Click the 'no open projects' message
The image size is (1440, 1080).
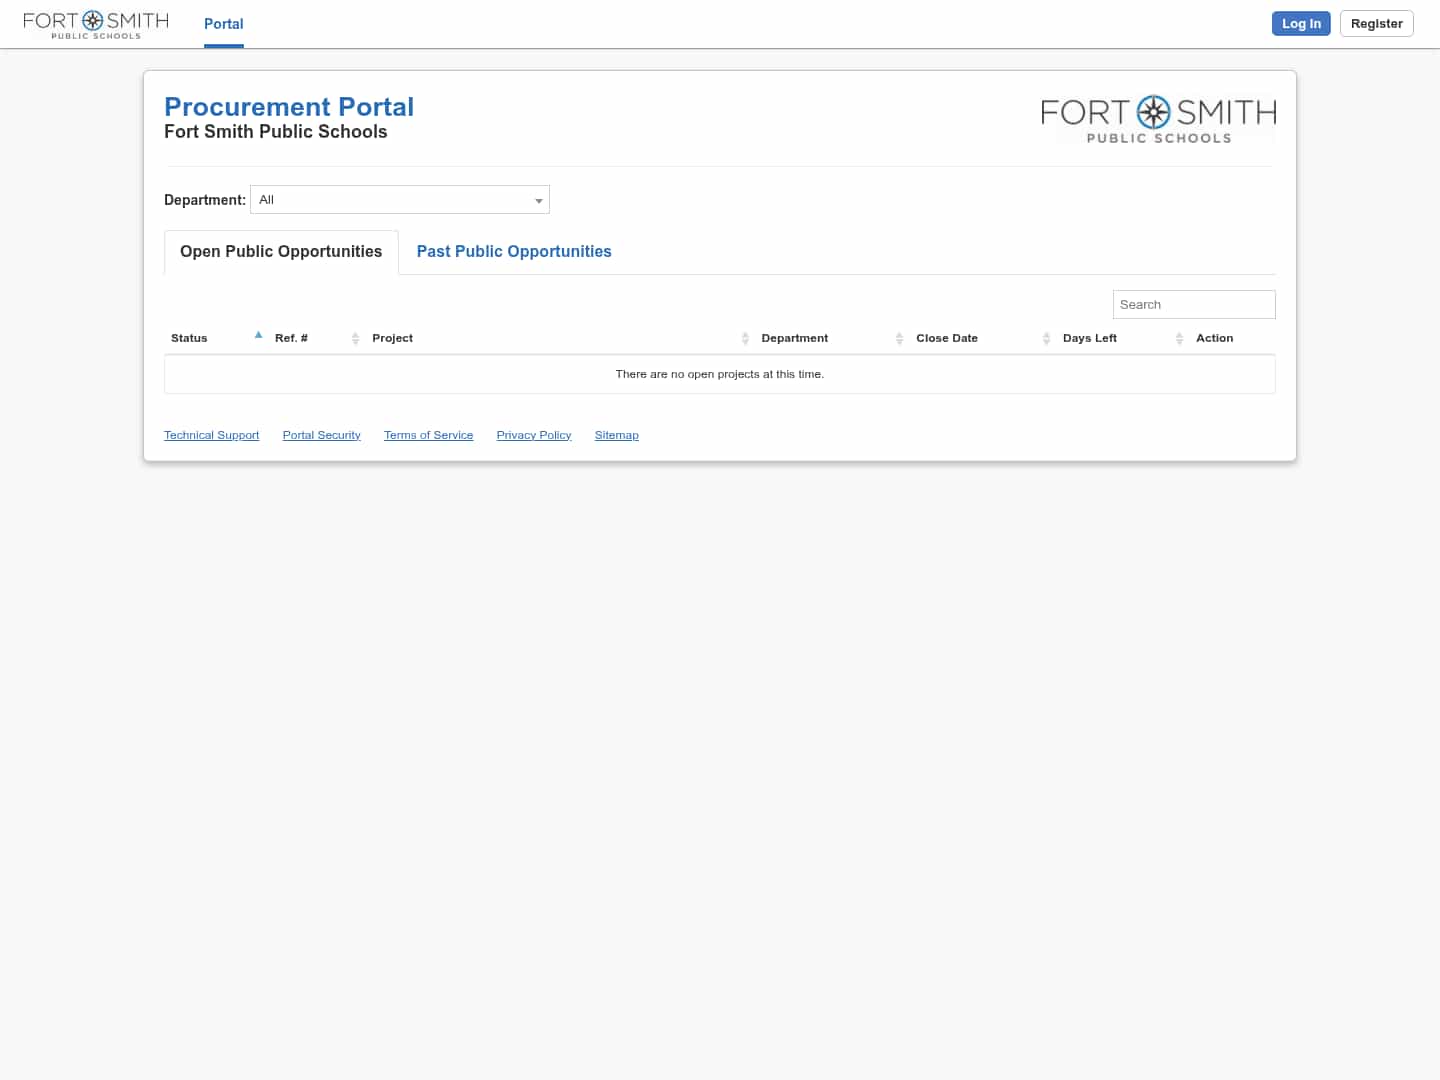click(x=720, y=374)
